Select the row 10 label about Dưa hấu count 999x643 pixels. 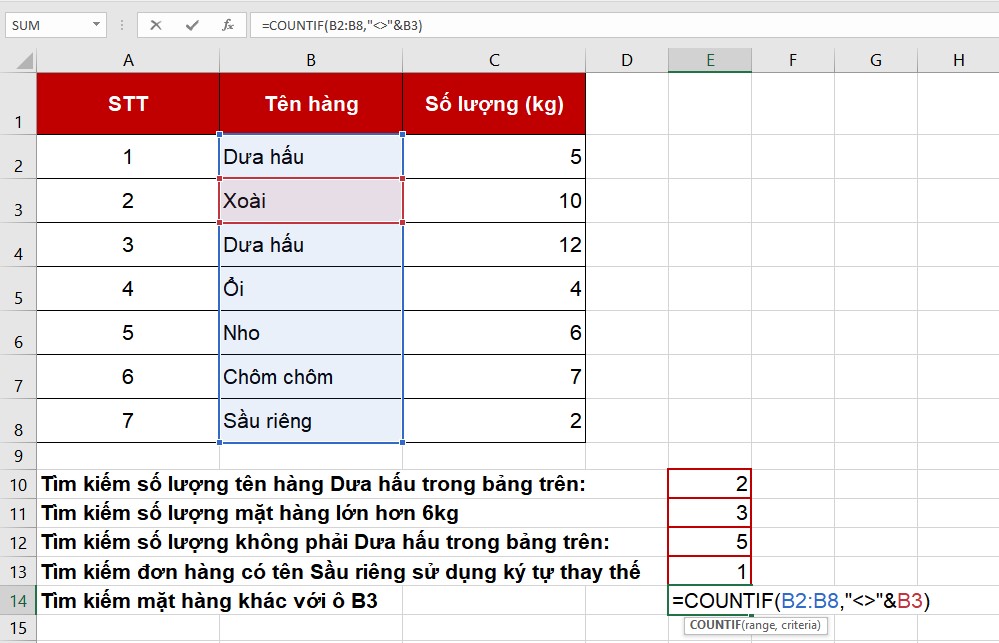coord(313,484)
